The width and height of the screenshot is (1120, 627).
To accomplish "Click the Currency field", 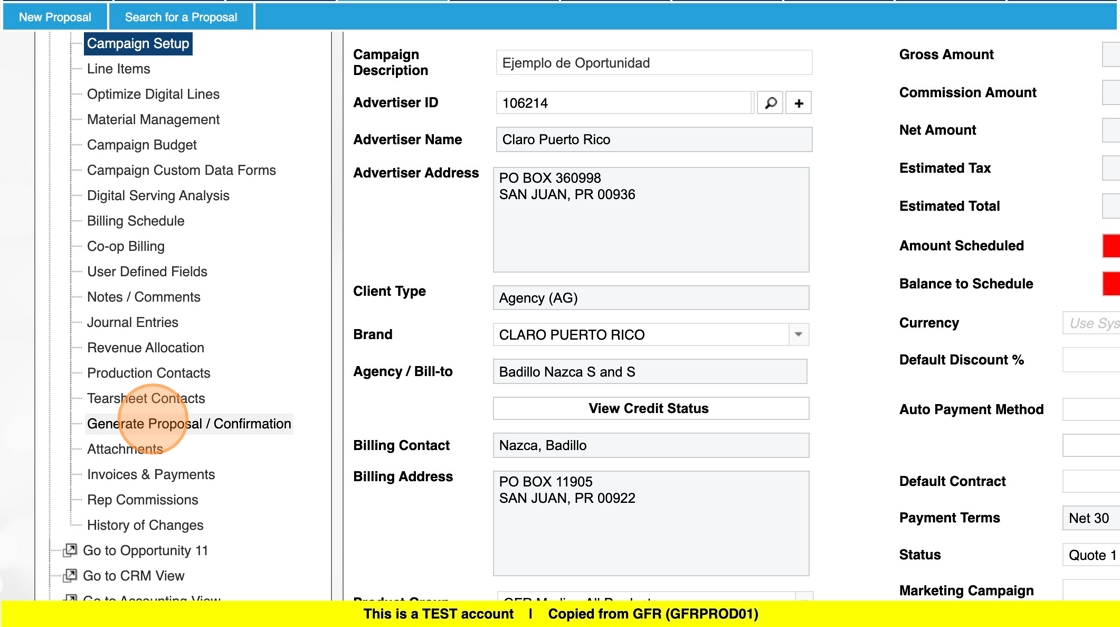I will (1091, 323).
